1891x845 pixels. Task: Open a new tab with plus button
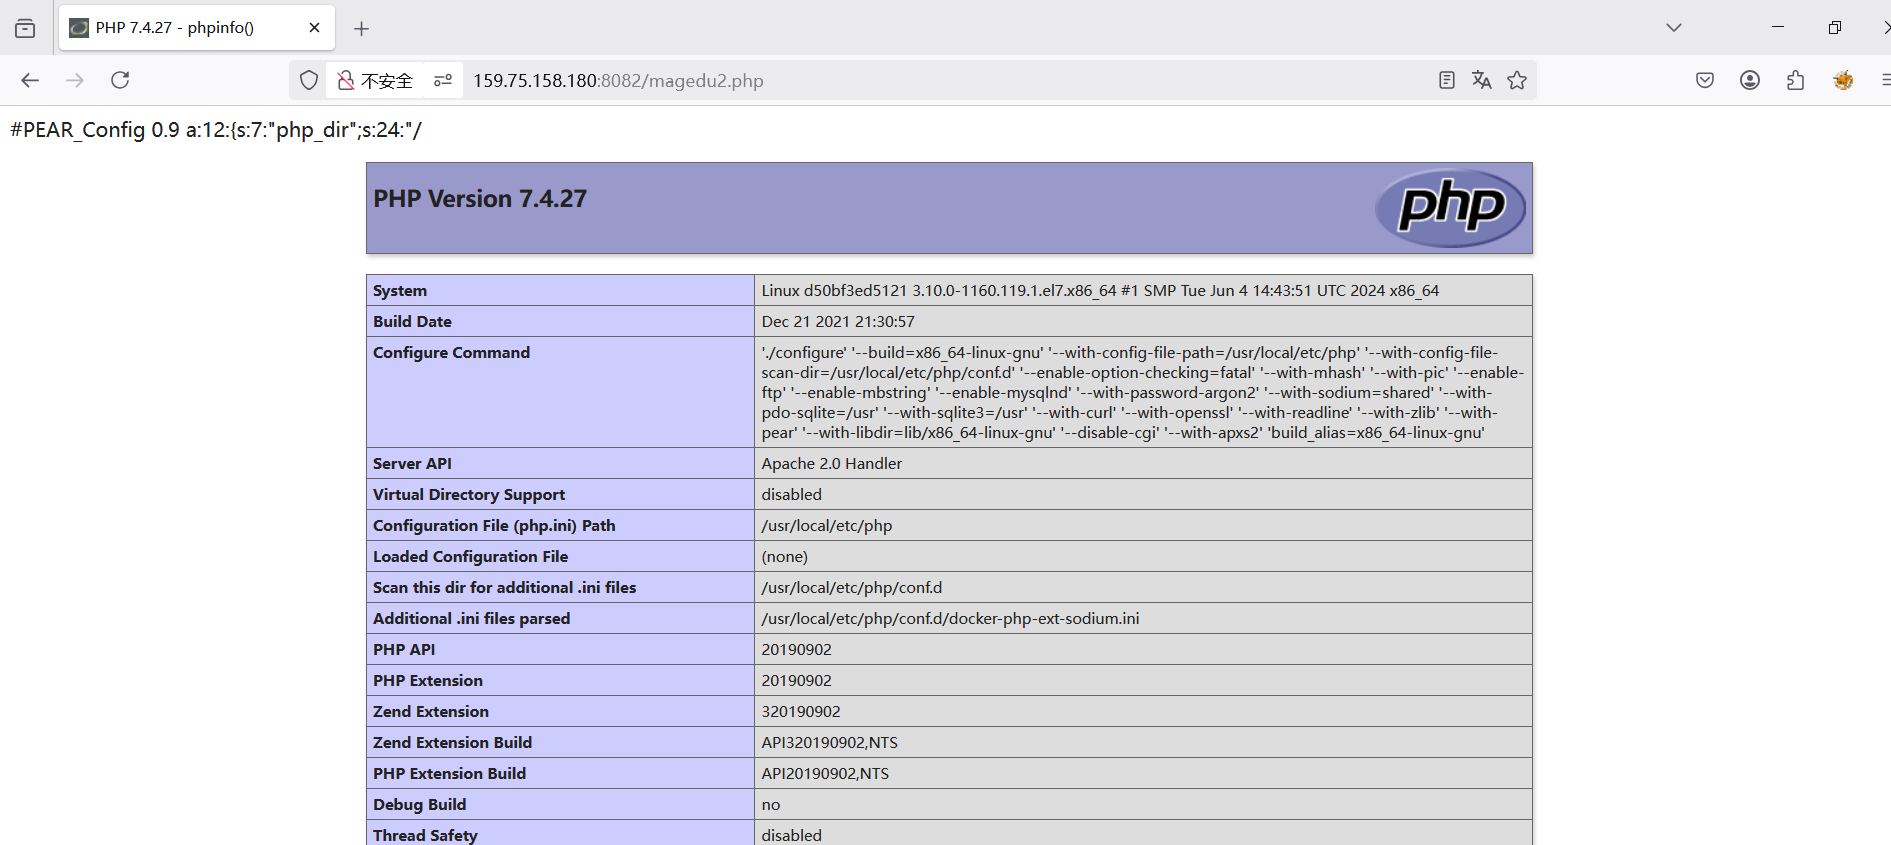[x=362, y=29]
